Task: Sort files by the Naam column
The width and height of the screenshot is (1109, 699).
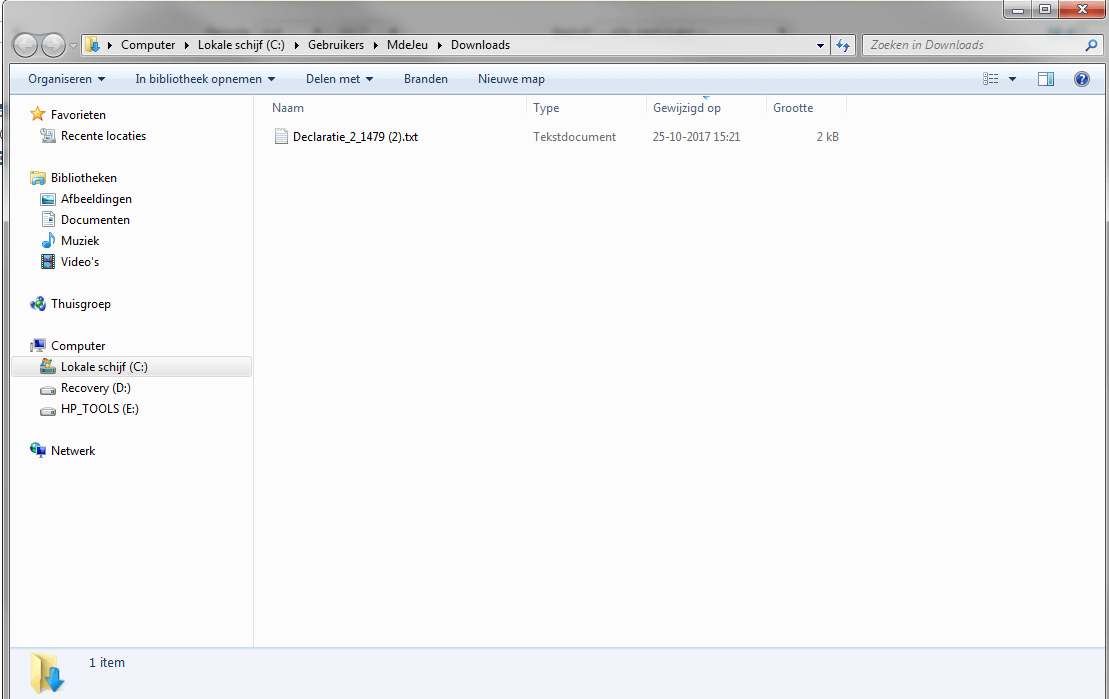Action: click(x=288, y=108)
